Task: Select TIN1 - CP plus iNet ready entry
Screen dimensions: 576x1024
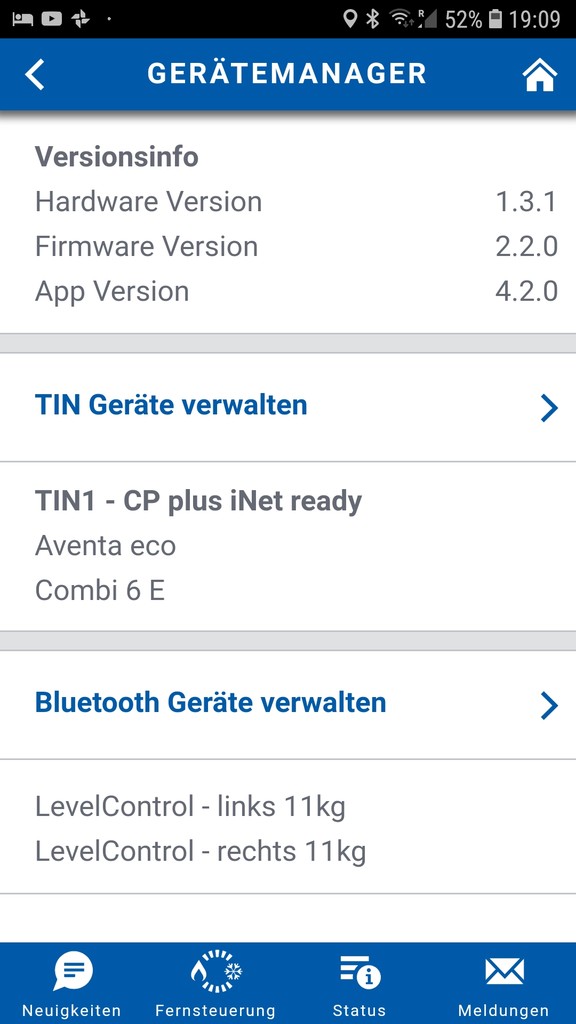Action: (198, 502)
